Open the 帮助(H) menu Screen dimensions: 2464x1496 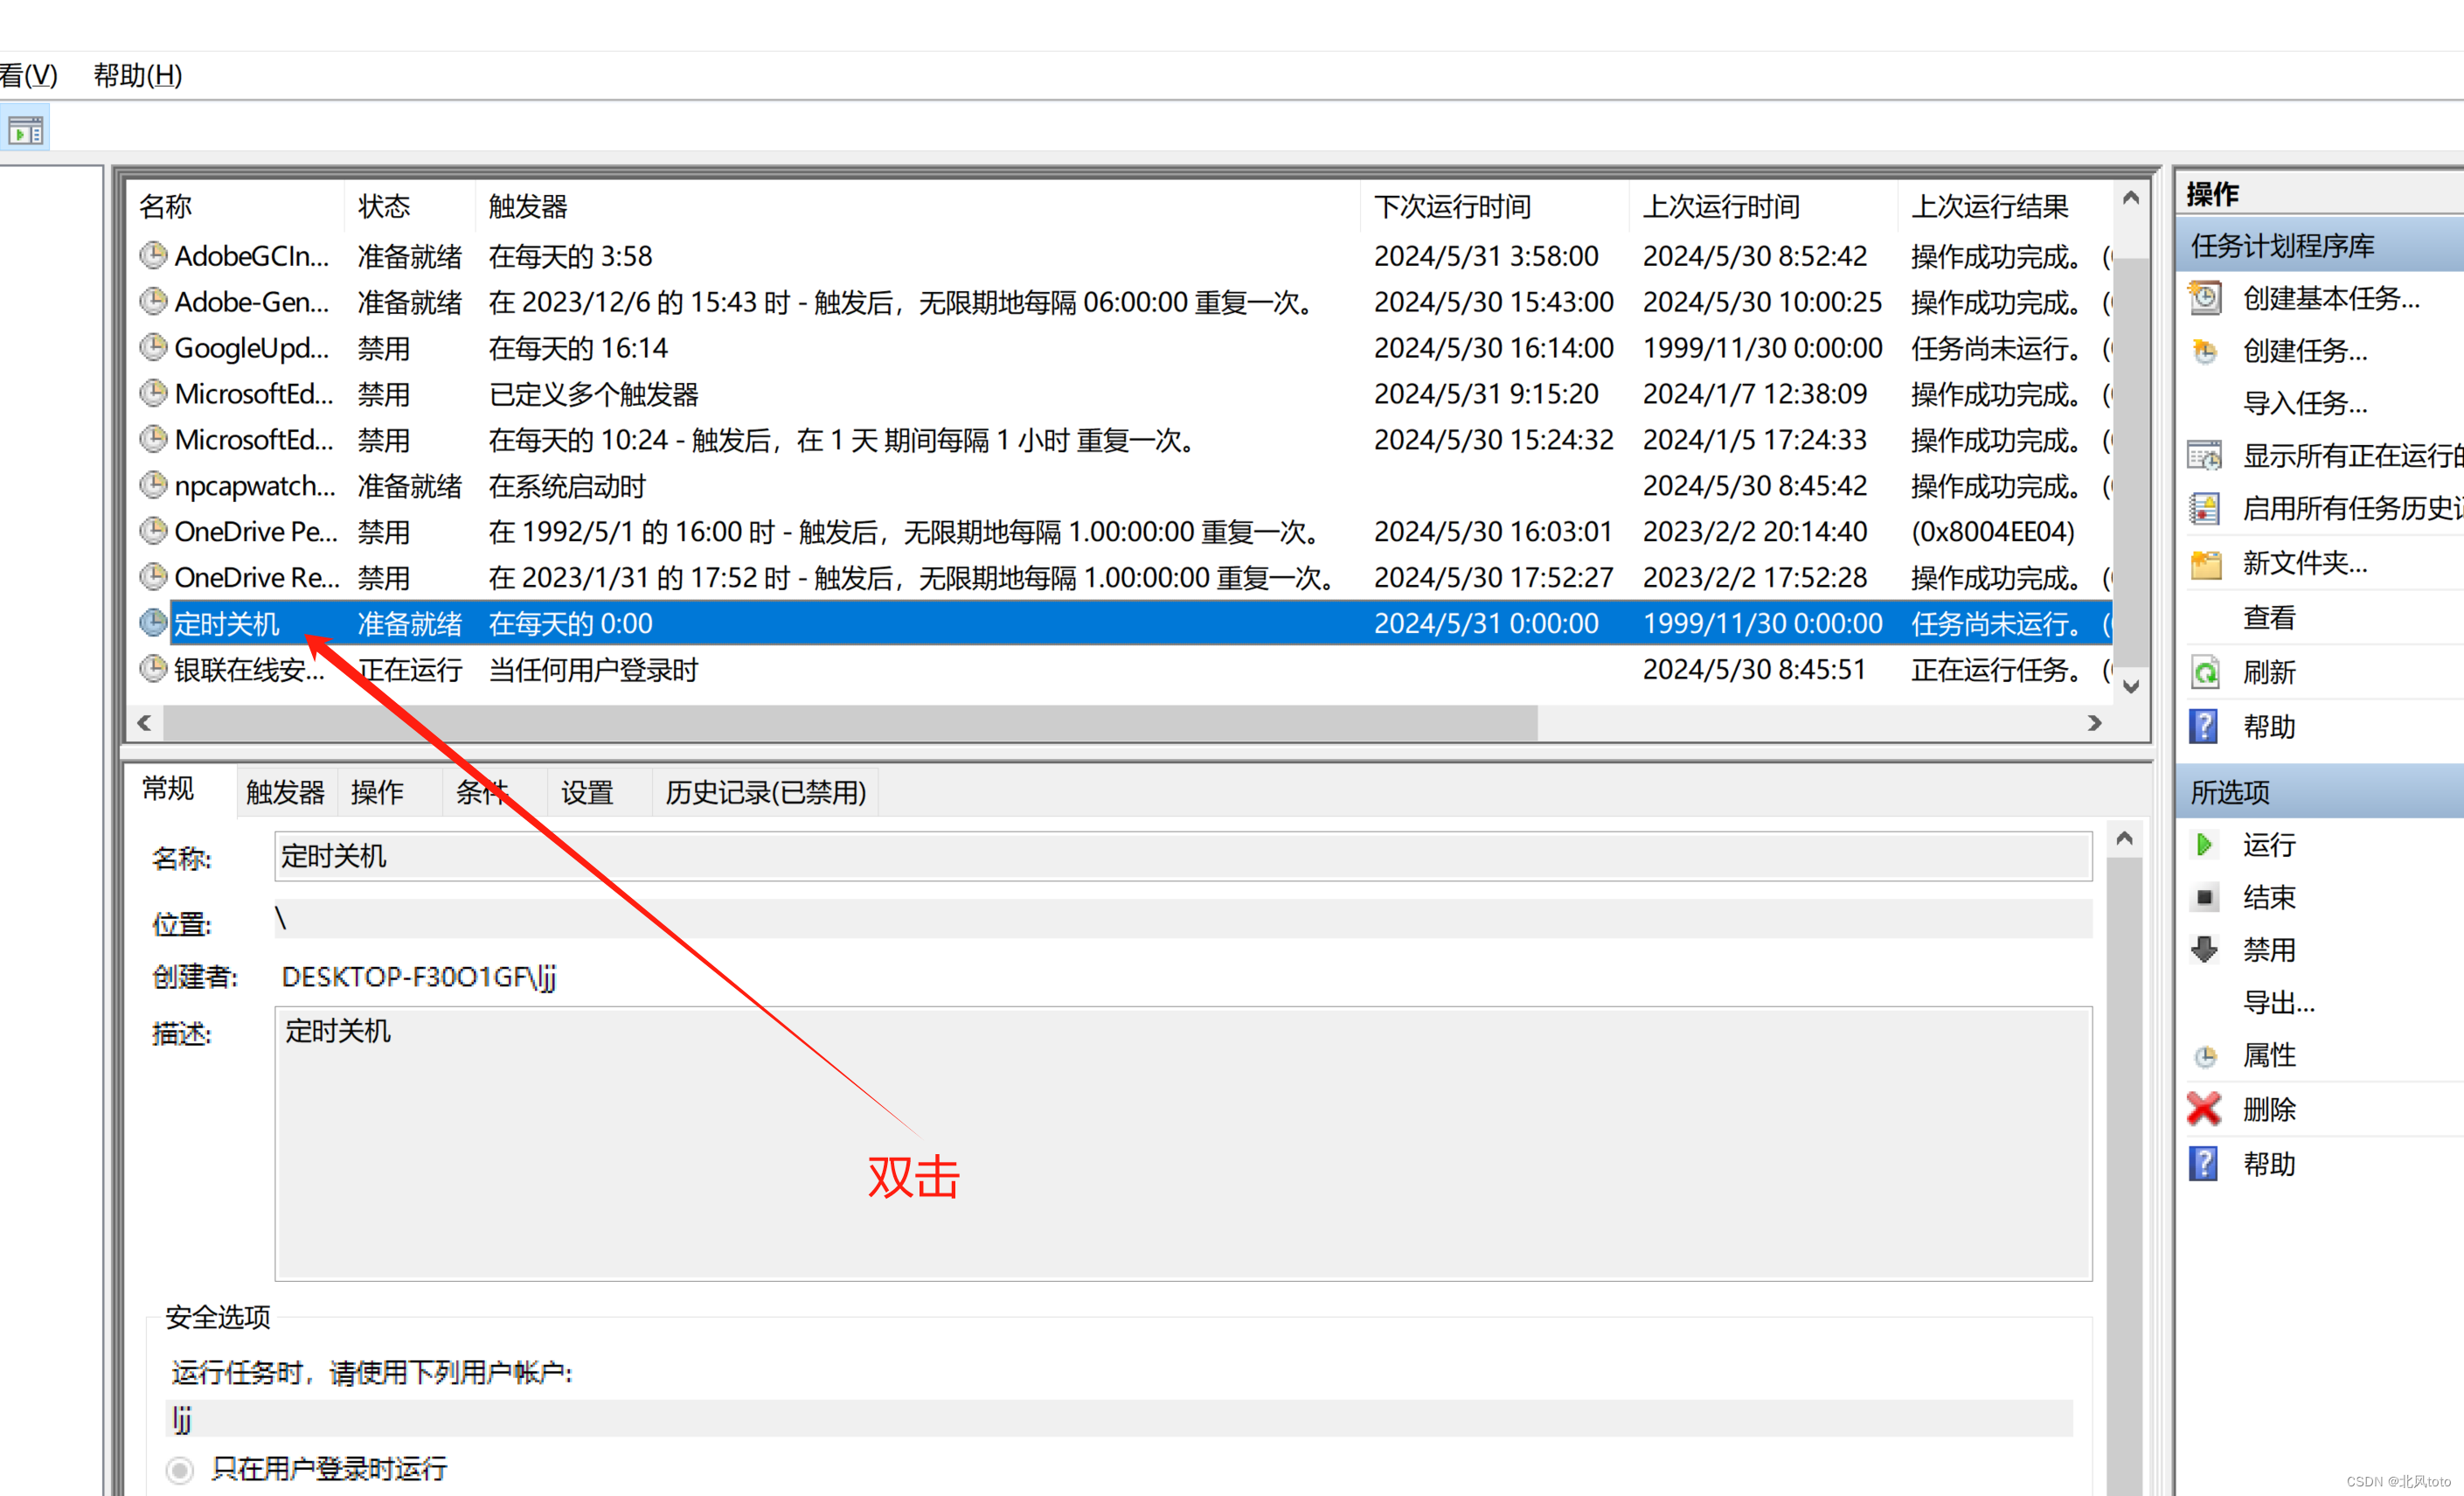[x=138, y=75]
